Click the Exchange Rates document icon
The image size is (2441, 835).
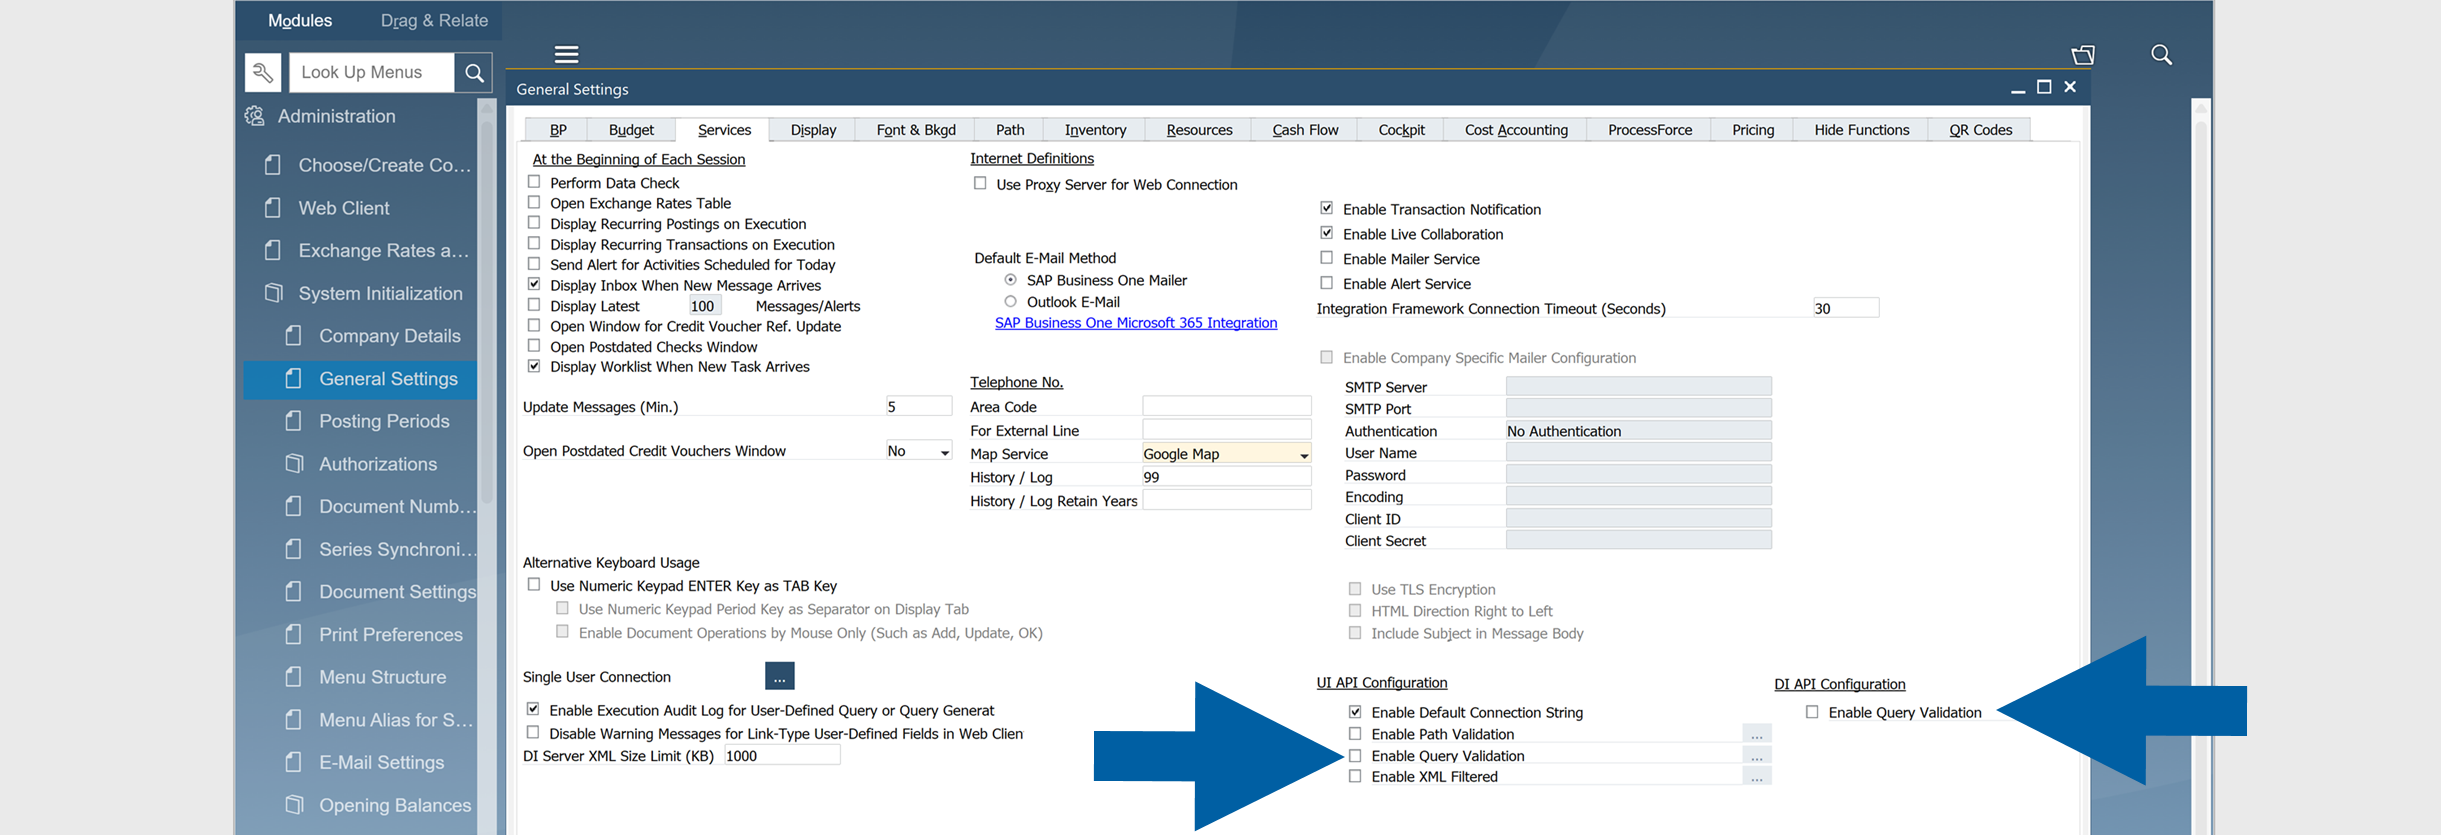(272, 250)
